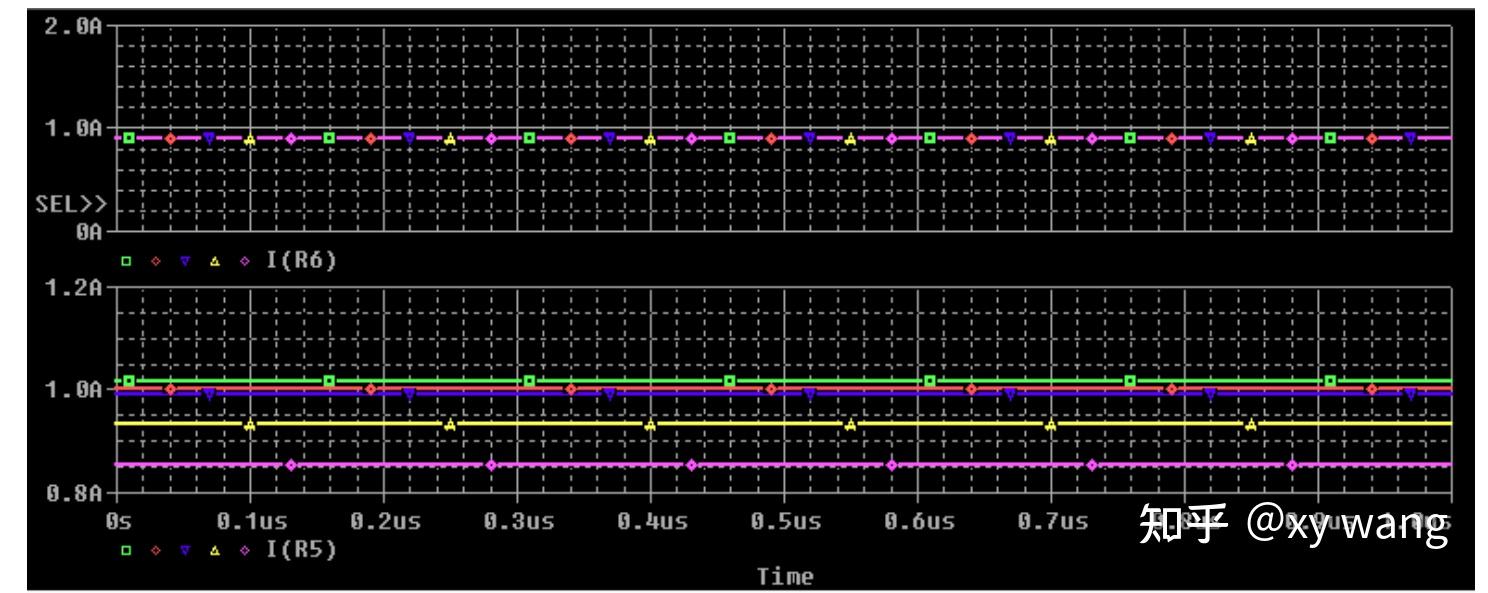The image size is (1488, 593).
Task: Click the 0s time axis label
Action: coord(118,521)
